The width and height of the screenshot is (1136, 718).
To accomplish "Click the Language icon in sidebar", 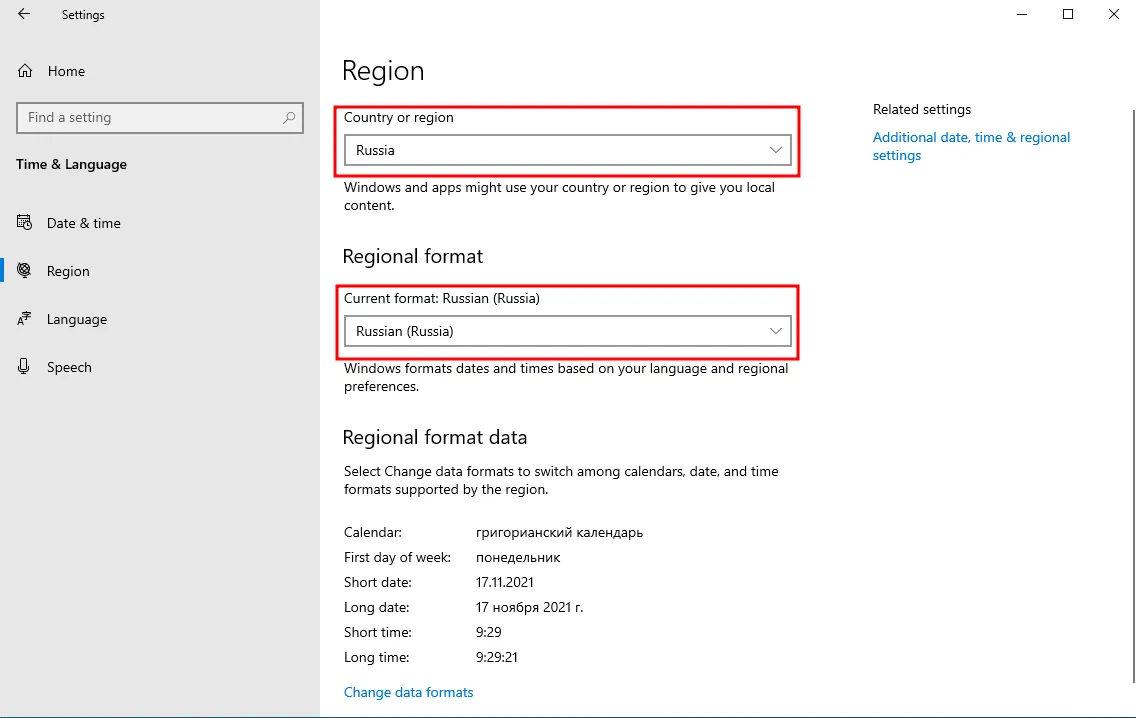I will (x=25, y=319).
